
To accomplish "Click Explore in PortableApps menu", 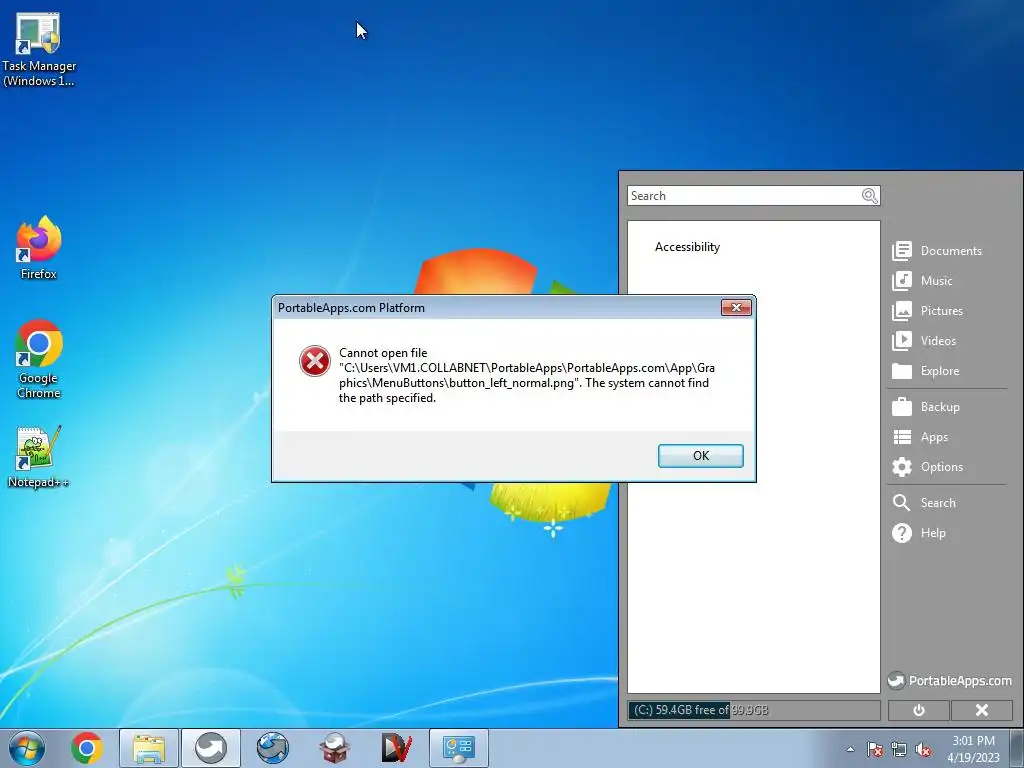I will point(926,371).
